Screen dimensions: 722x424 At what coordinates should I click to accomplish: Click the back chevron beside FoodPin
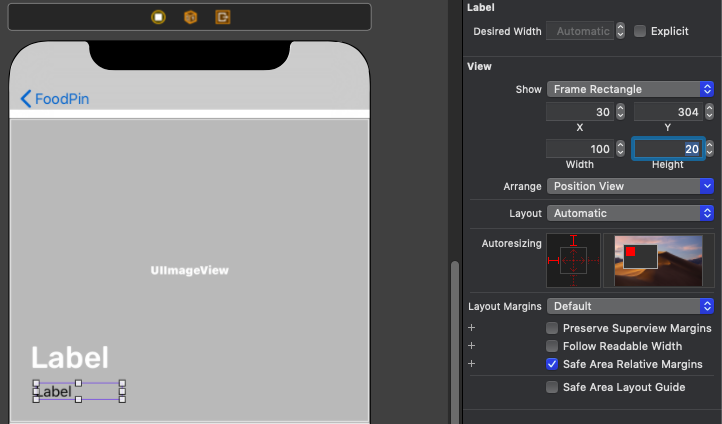point(26,98)
